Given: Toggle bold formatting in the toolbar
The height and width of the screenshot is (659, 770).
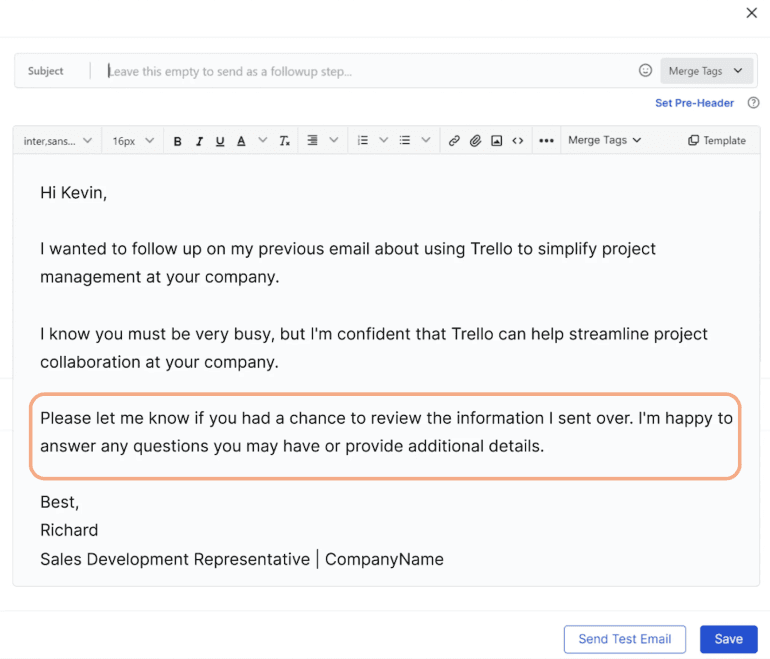Looking at the screenshot, I should coord(178,141).
